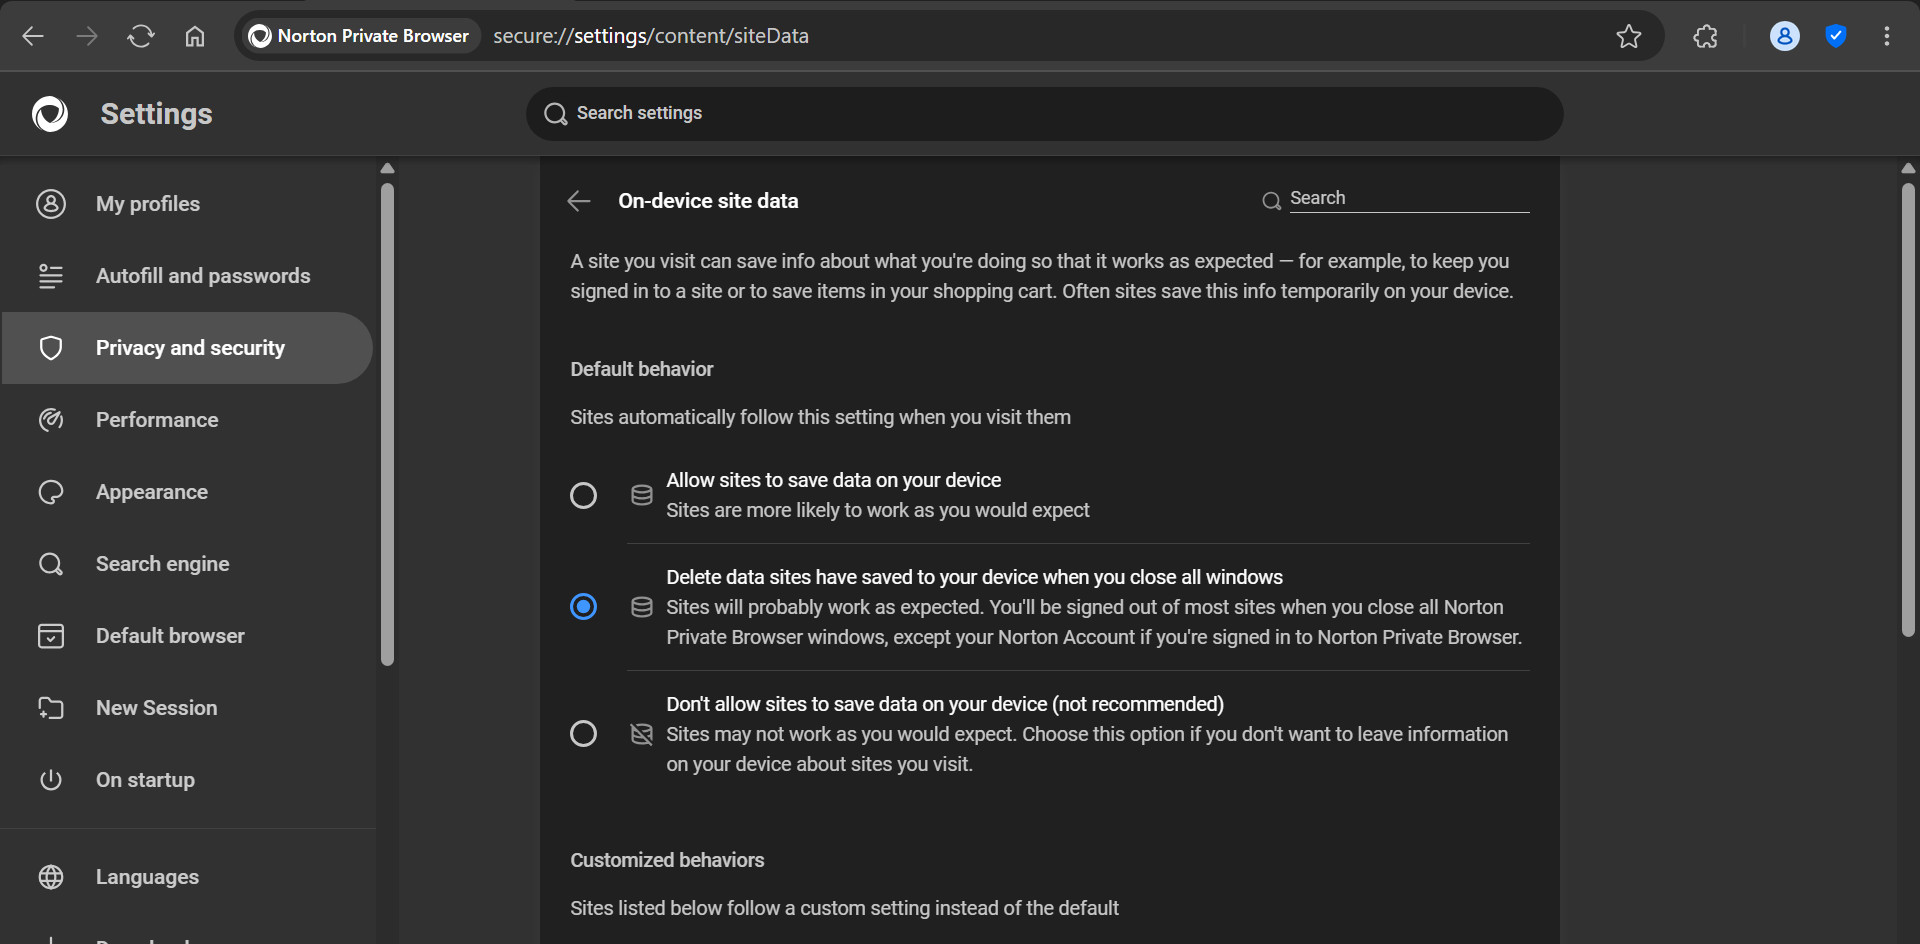
Task: Open the extensions puzzle icon
Action: (x=1706, y=36)
